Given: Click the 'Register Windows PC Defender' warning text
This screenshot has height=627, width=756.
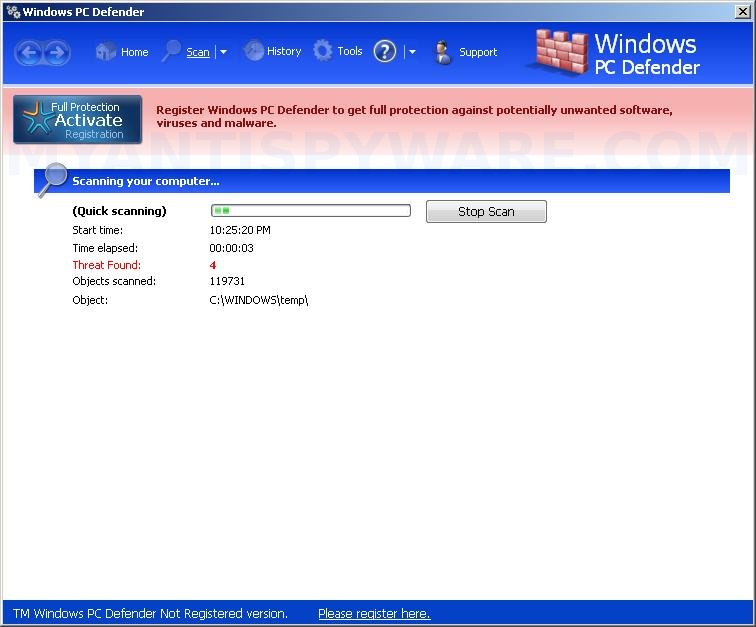Looking at the screenshot, I should pos(414,116).
